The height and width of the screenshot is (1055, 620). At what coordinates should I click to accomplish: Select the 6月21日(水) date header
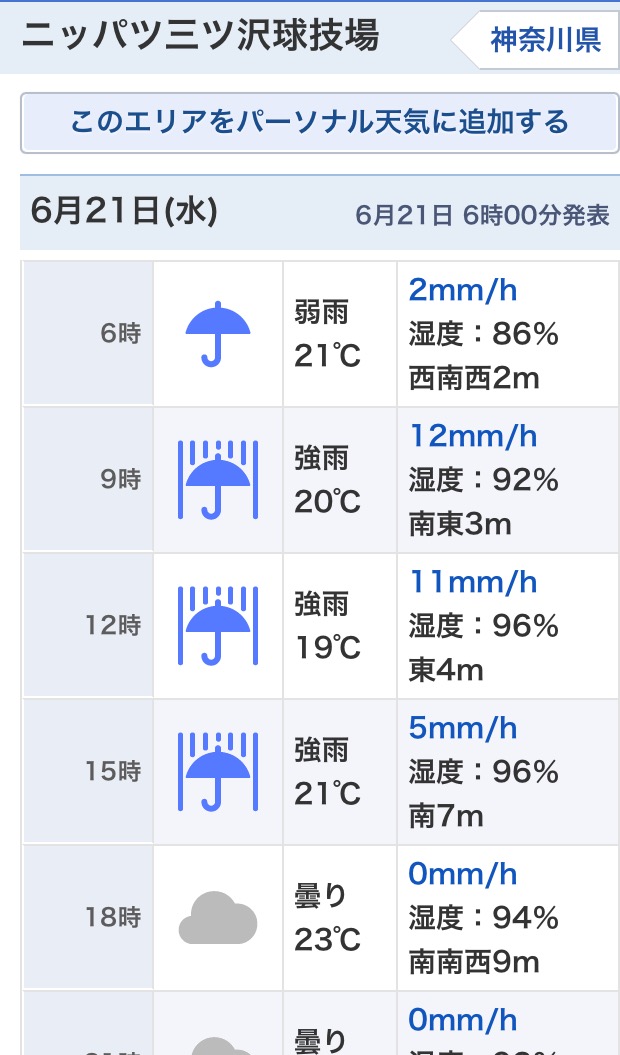(124, 211)
